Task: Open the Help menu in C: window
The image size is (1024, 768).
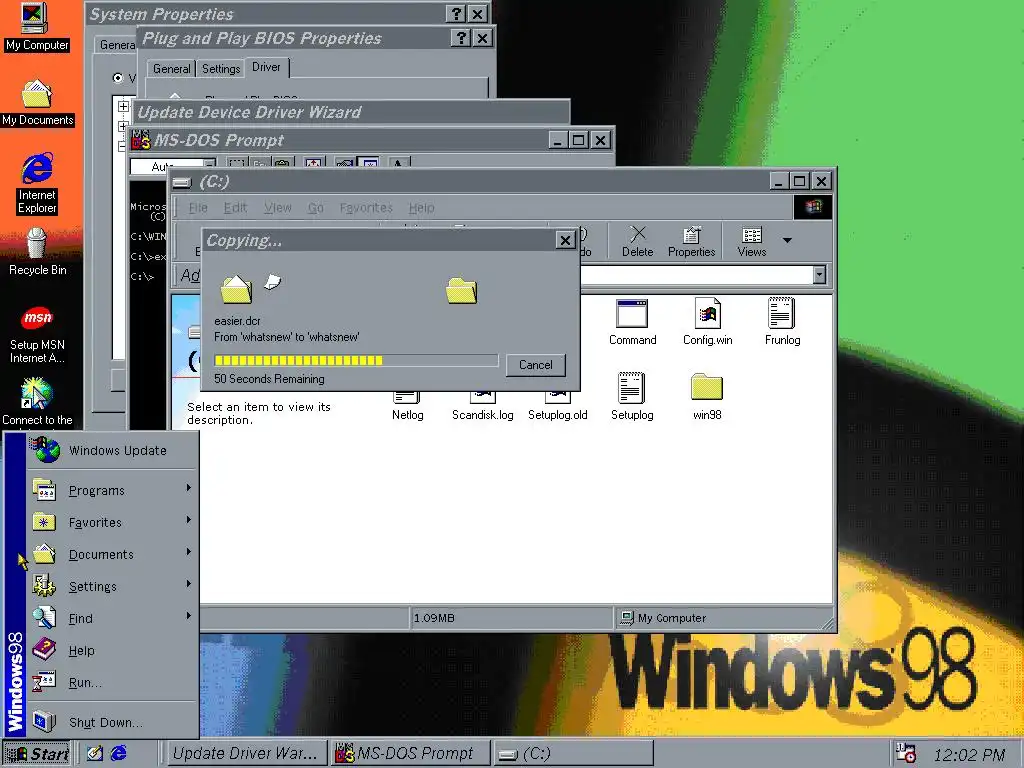Action: point(421,208)
